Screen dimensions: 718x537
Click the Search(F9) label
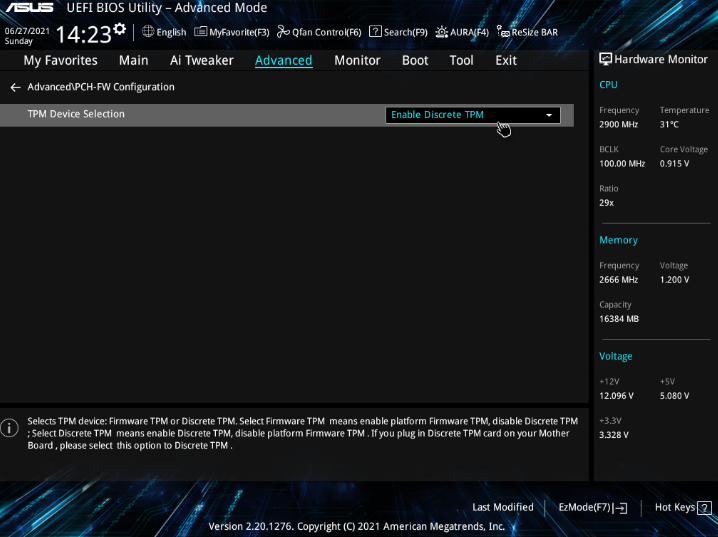coord(405,33)
